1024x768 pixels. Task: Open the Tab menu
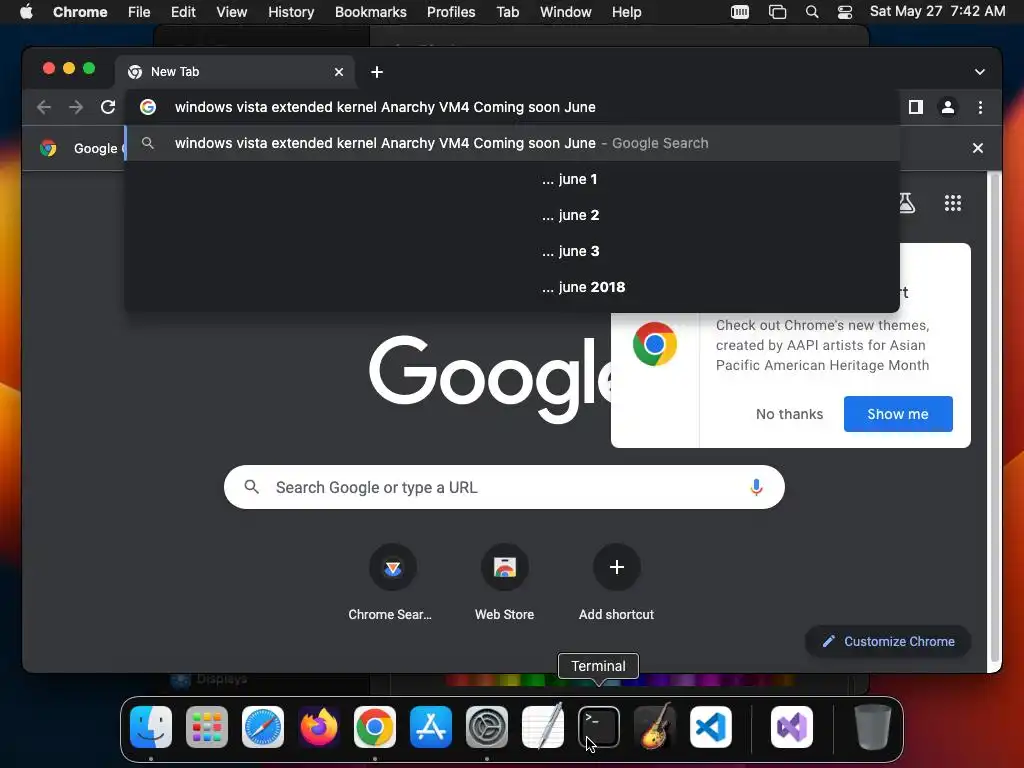(x=507, y=12)
